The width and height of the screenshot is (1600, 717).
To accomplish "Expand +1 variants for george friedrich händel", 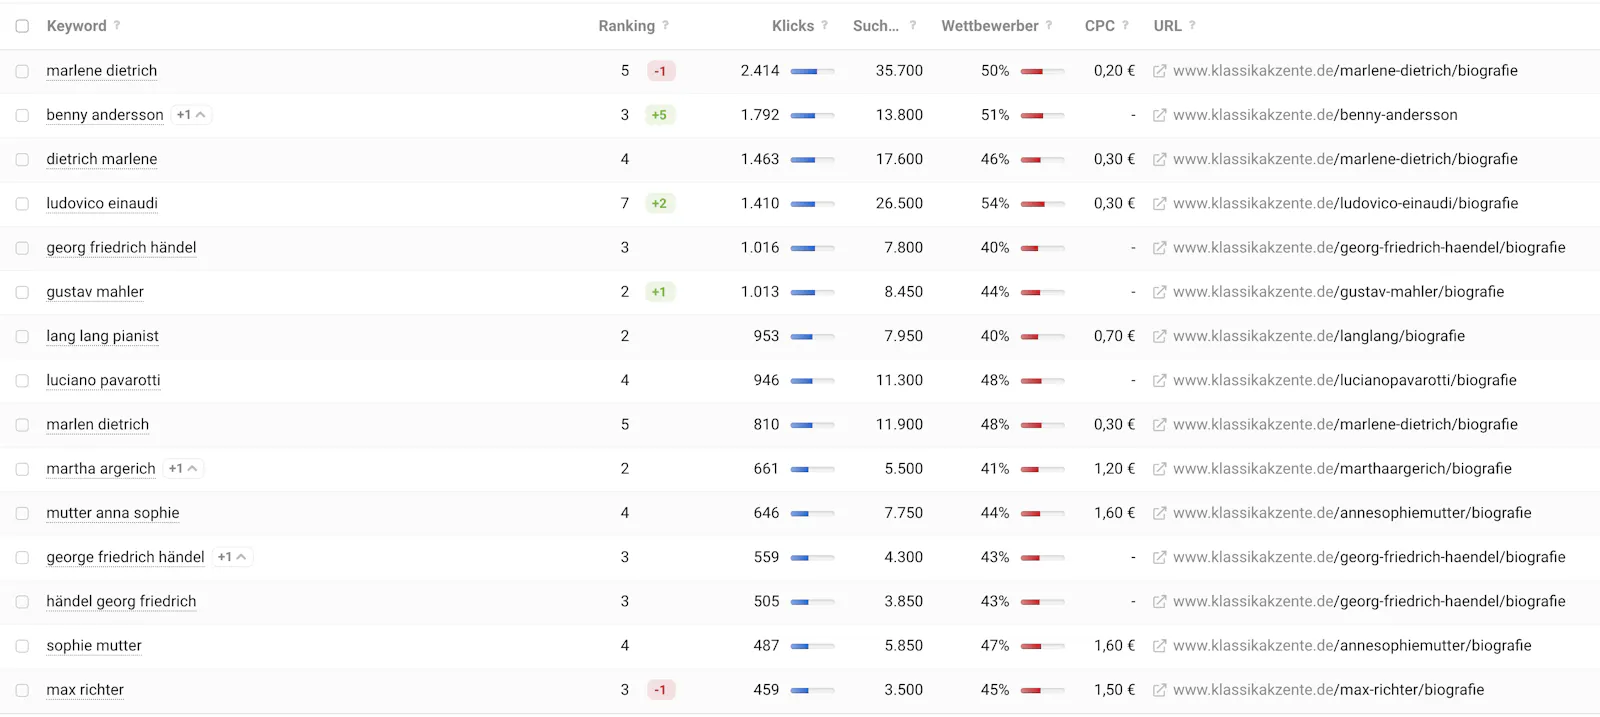I will (232, 557).
